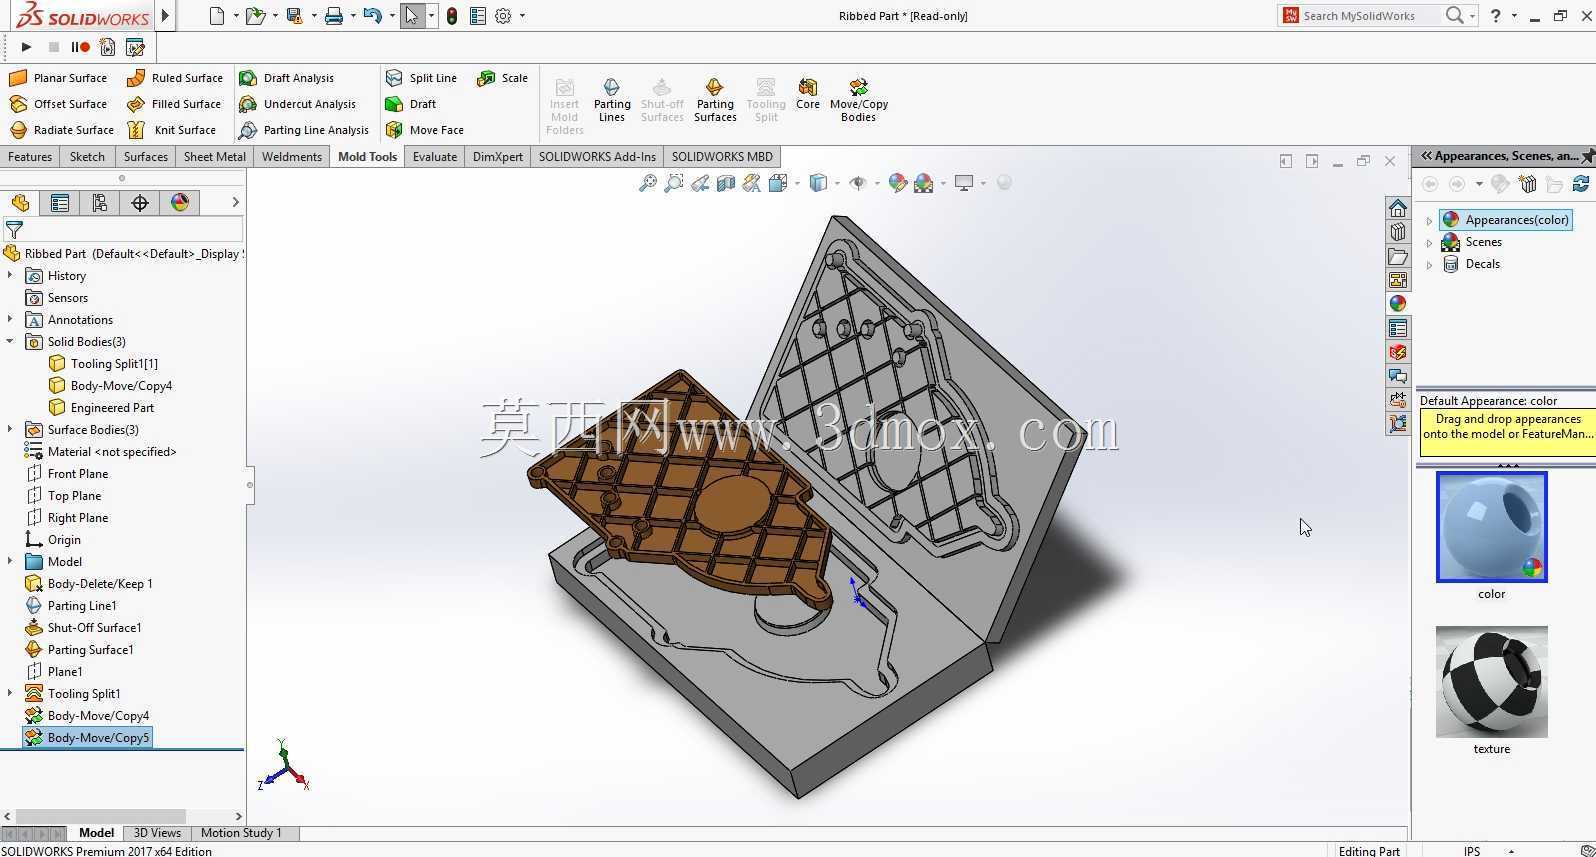Run Undercut Analysis
This screenshot has width=1596, height=857.
(x=298, y=104)
